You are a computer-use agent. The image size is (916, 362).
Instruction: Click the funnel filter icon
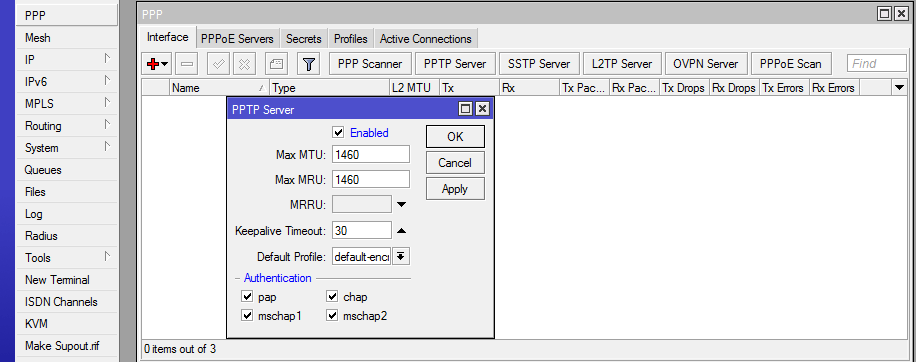point(309,64)
